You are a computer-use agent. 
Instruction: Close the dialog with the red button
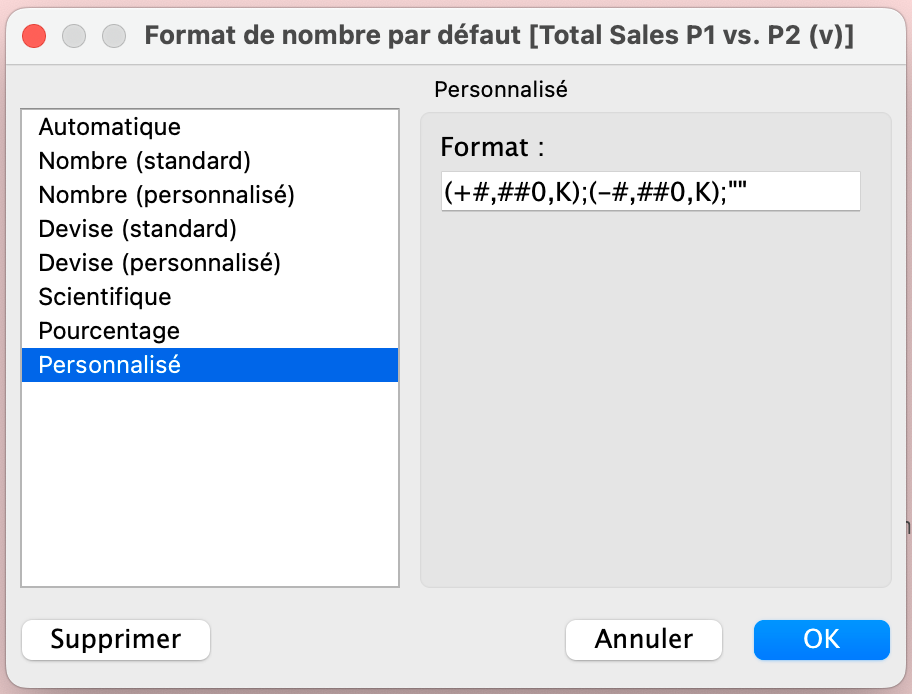click(34, 36)
